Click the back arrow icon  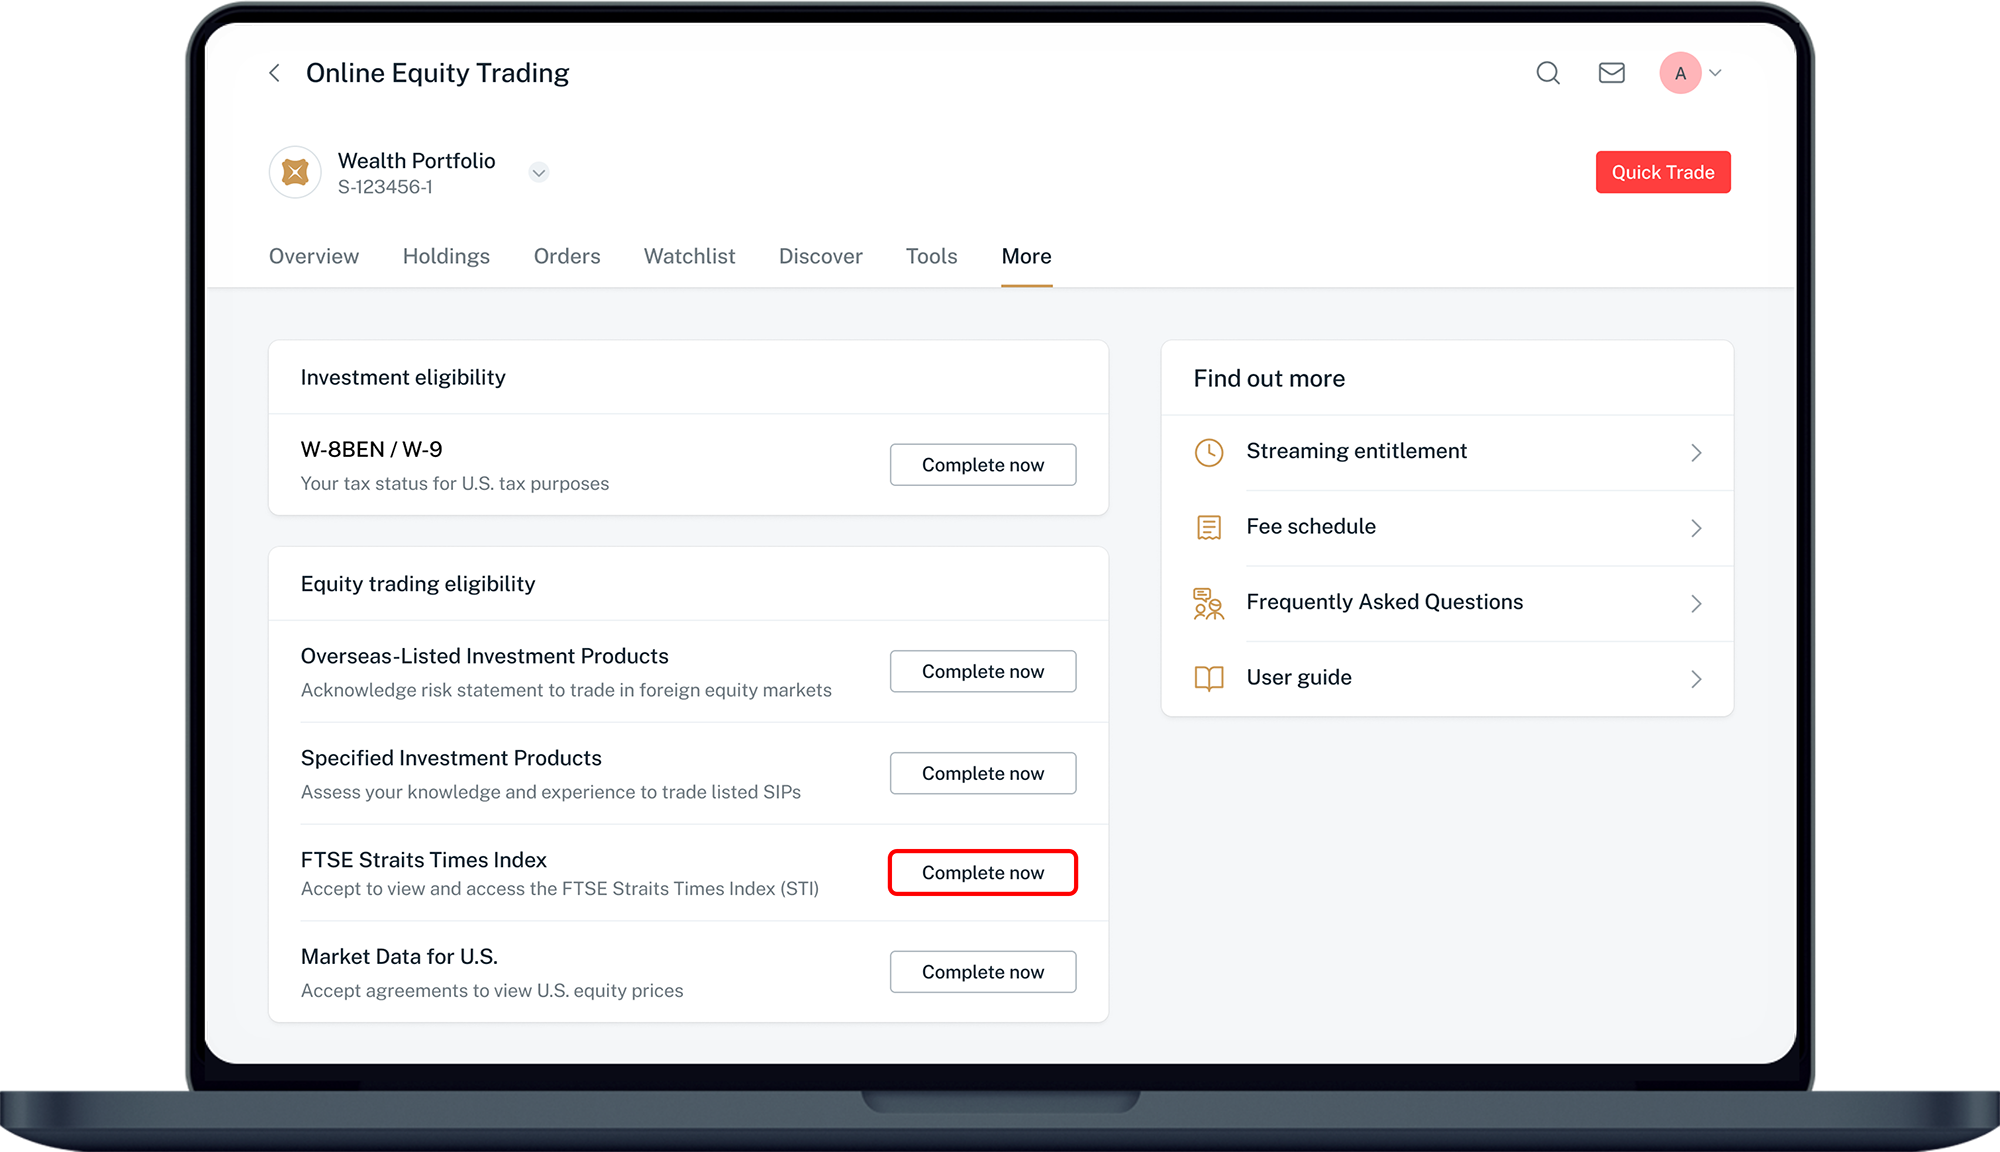(x=274, y=73)
